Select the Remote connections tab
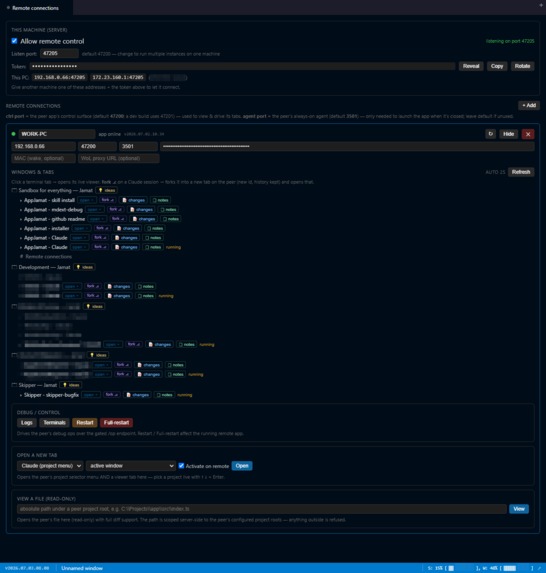The height and width of the screenshot is (573, 546). (35, 8)
